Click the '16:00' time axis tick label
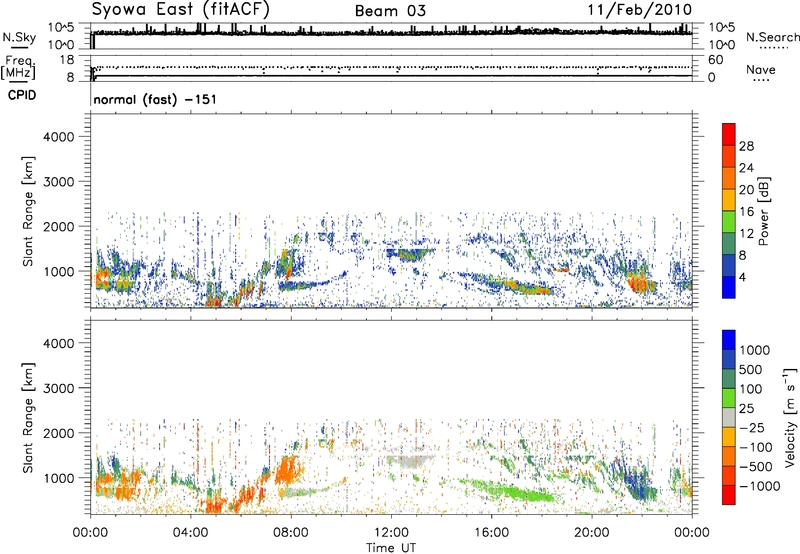Viewport: 800px width, 554px height. (491, 533)
